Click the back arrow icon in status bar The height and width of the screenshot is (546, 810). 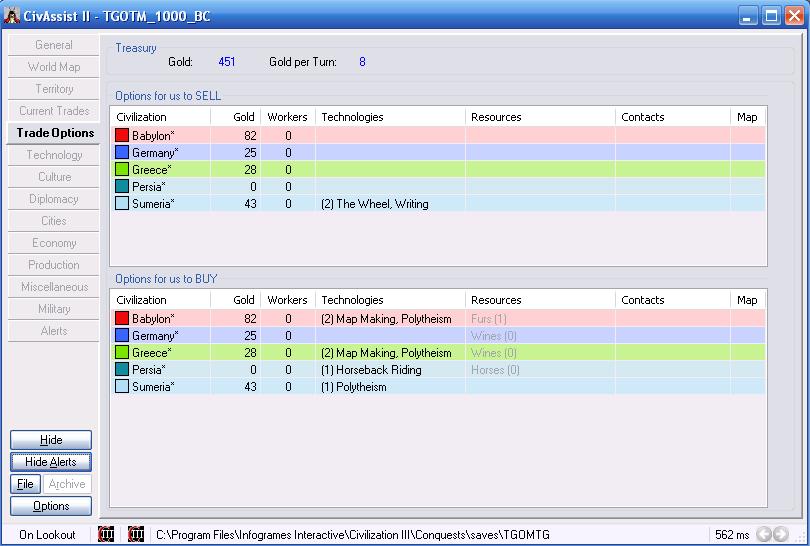click(x=764, y=534)
